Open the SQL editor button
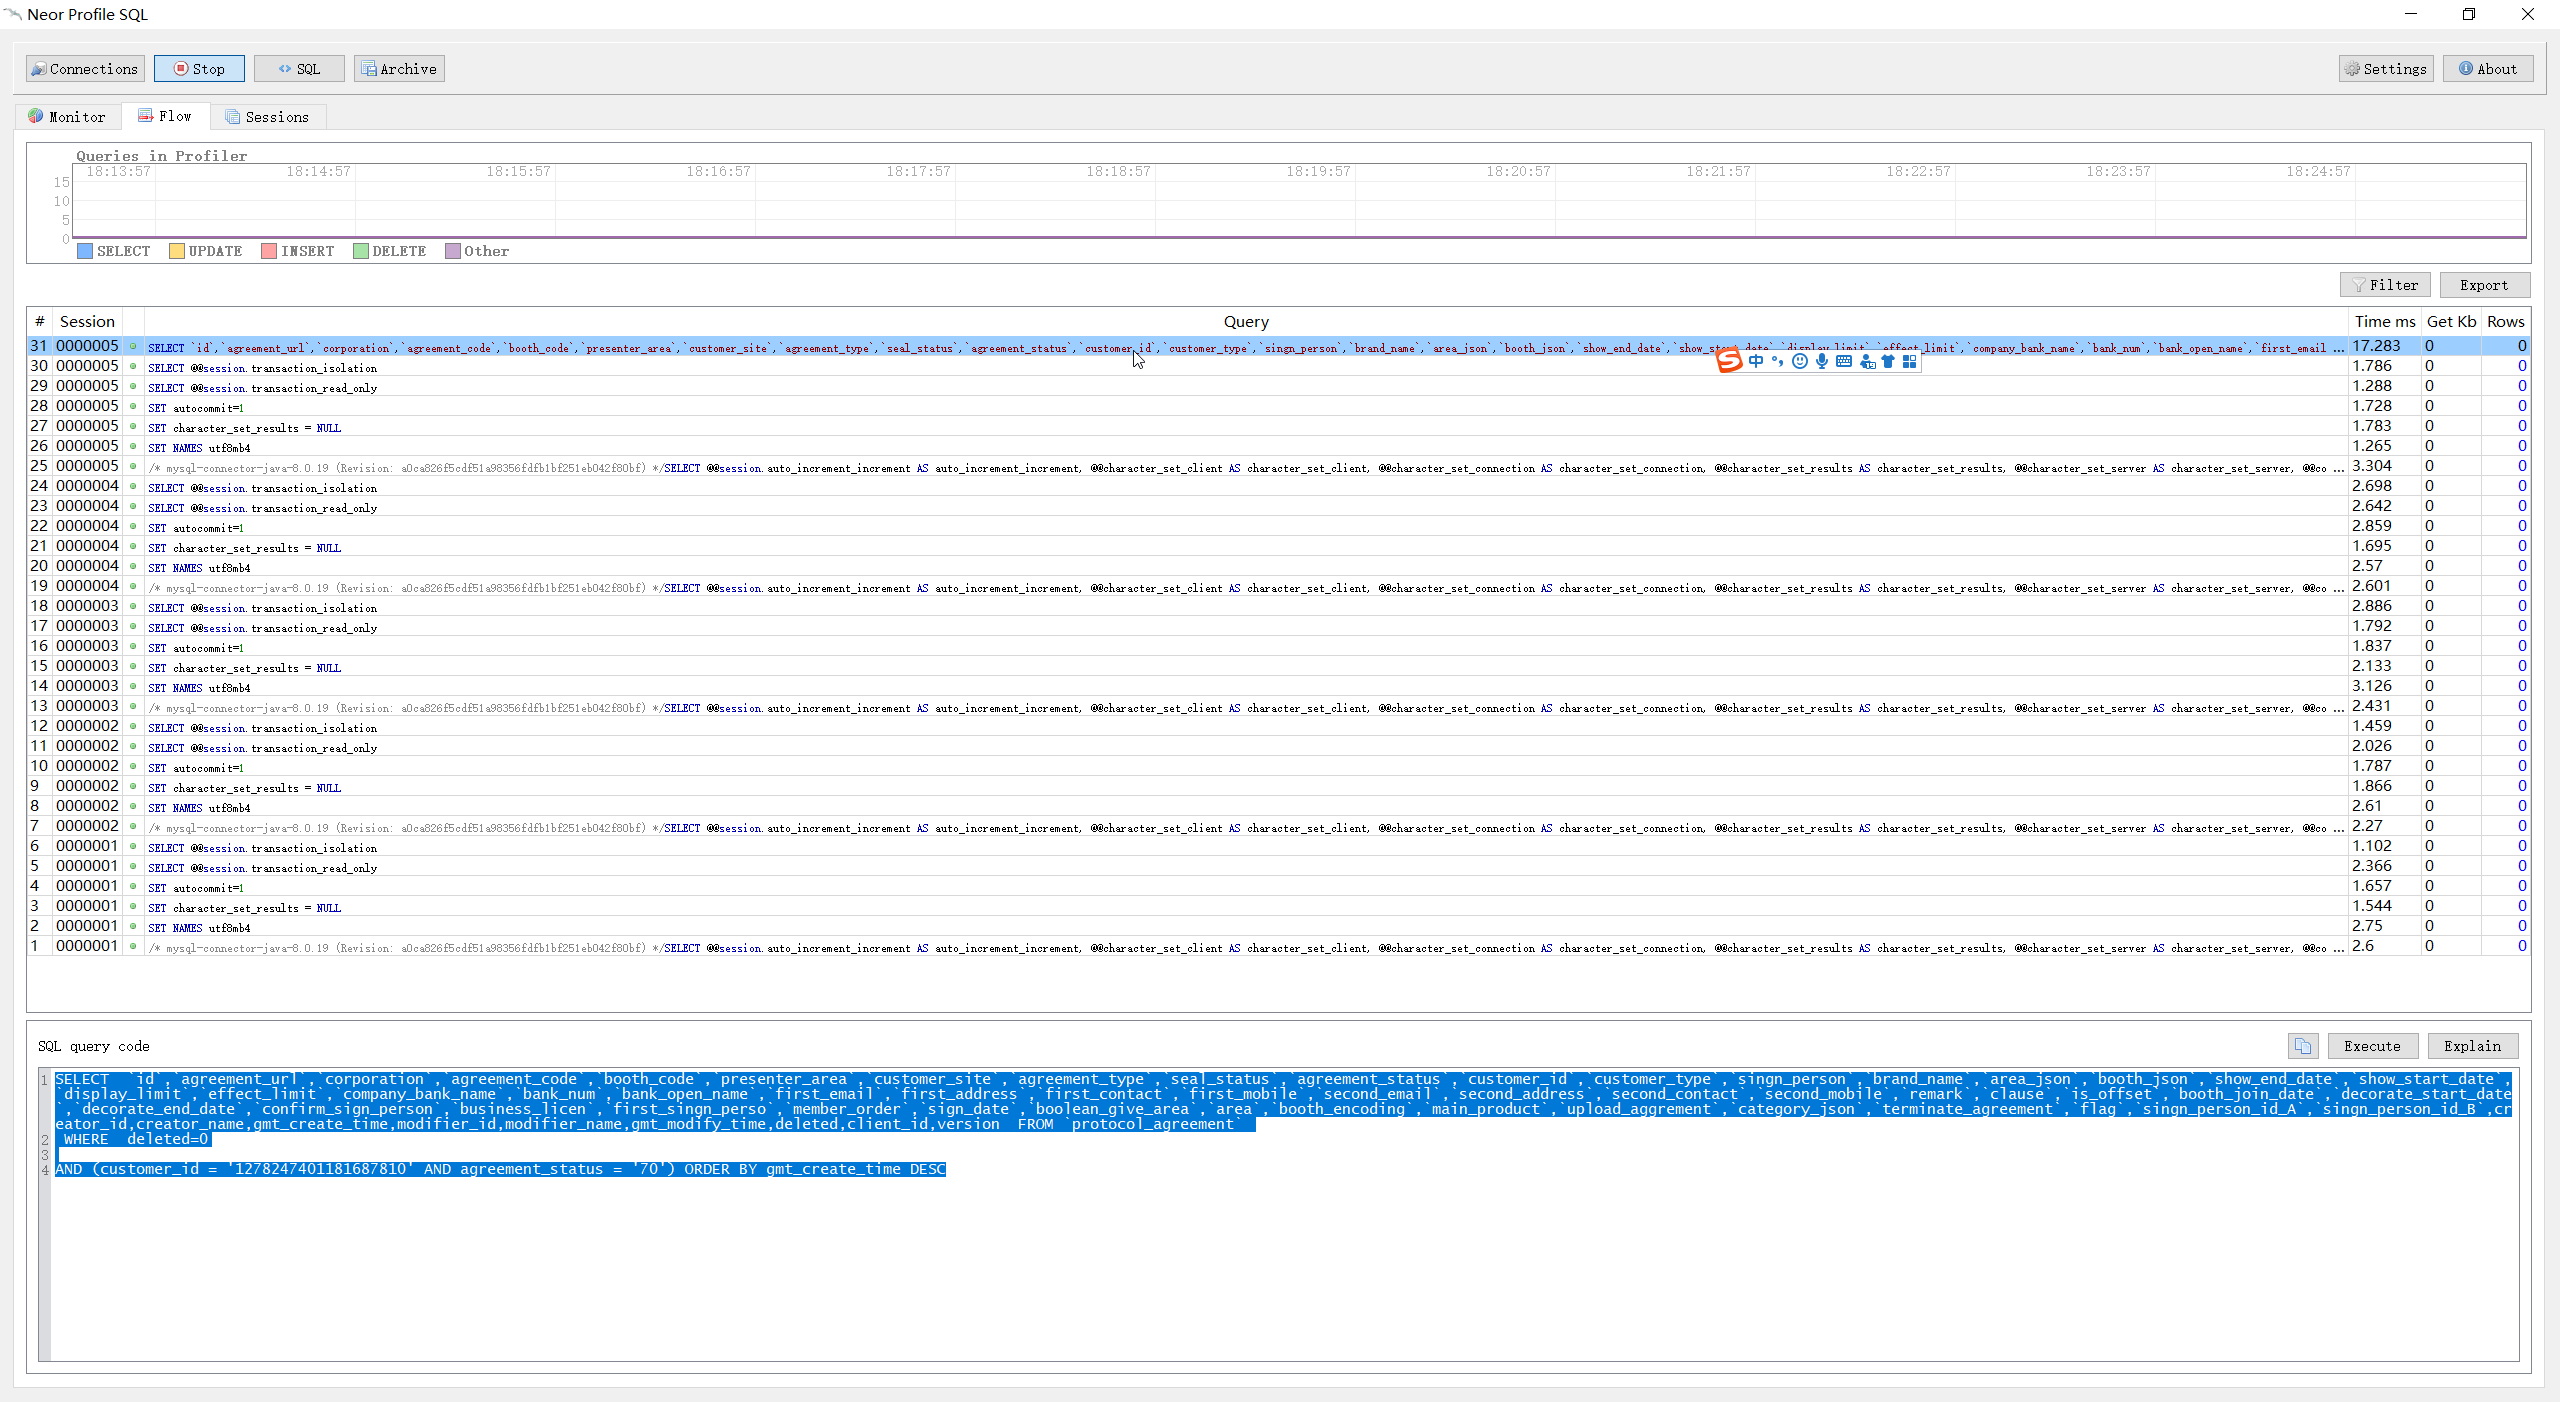The image size is (2560, 1402). coord(299,69)
